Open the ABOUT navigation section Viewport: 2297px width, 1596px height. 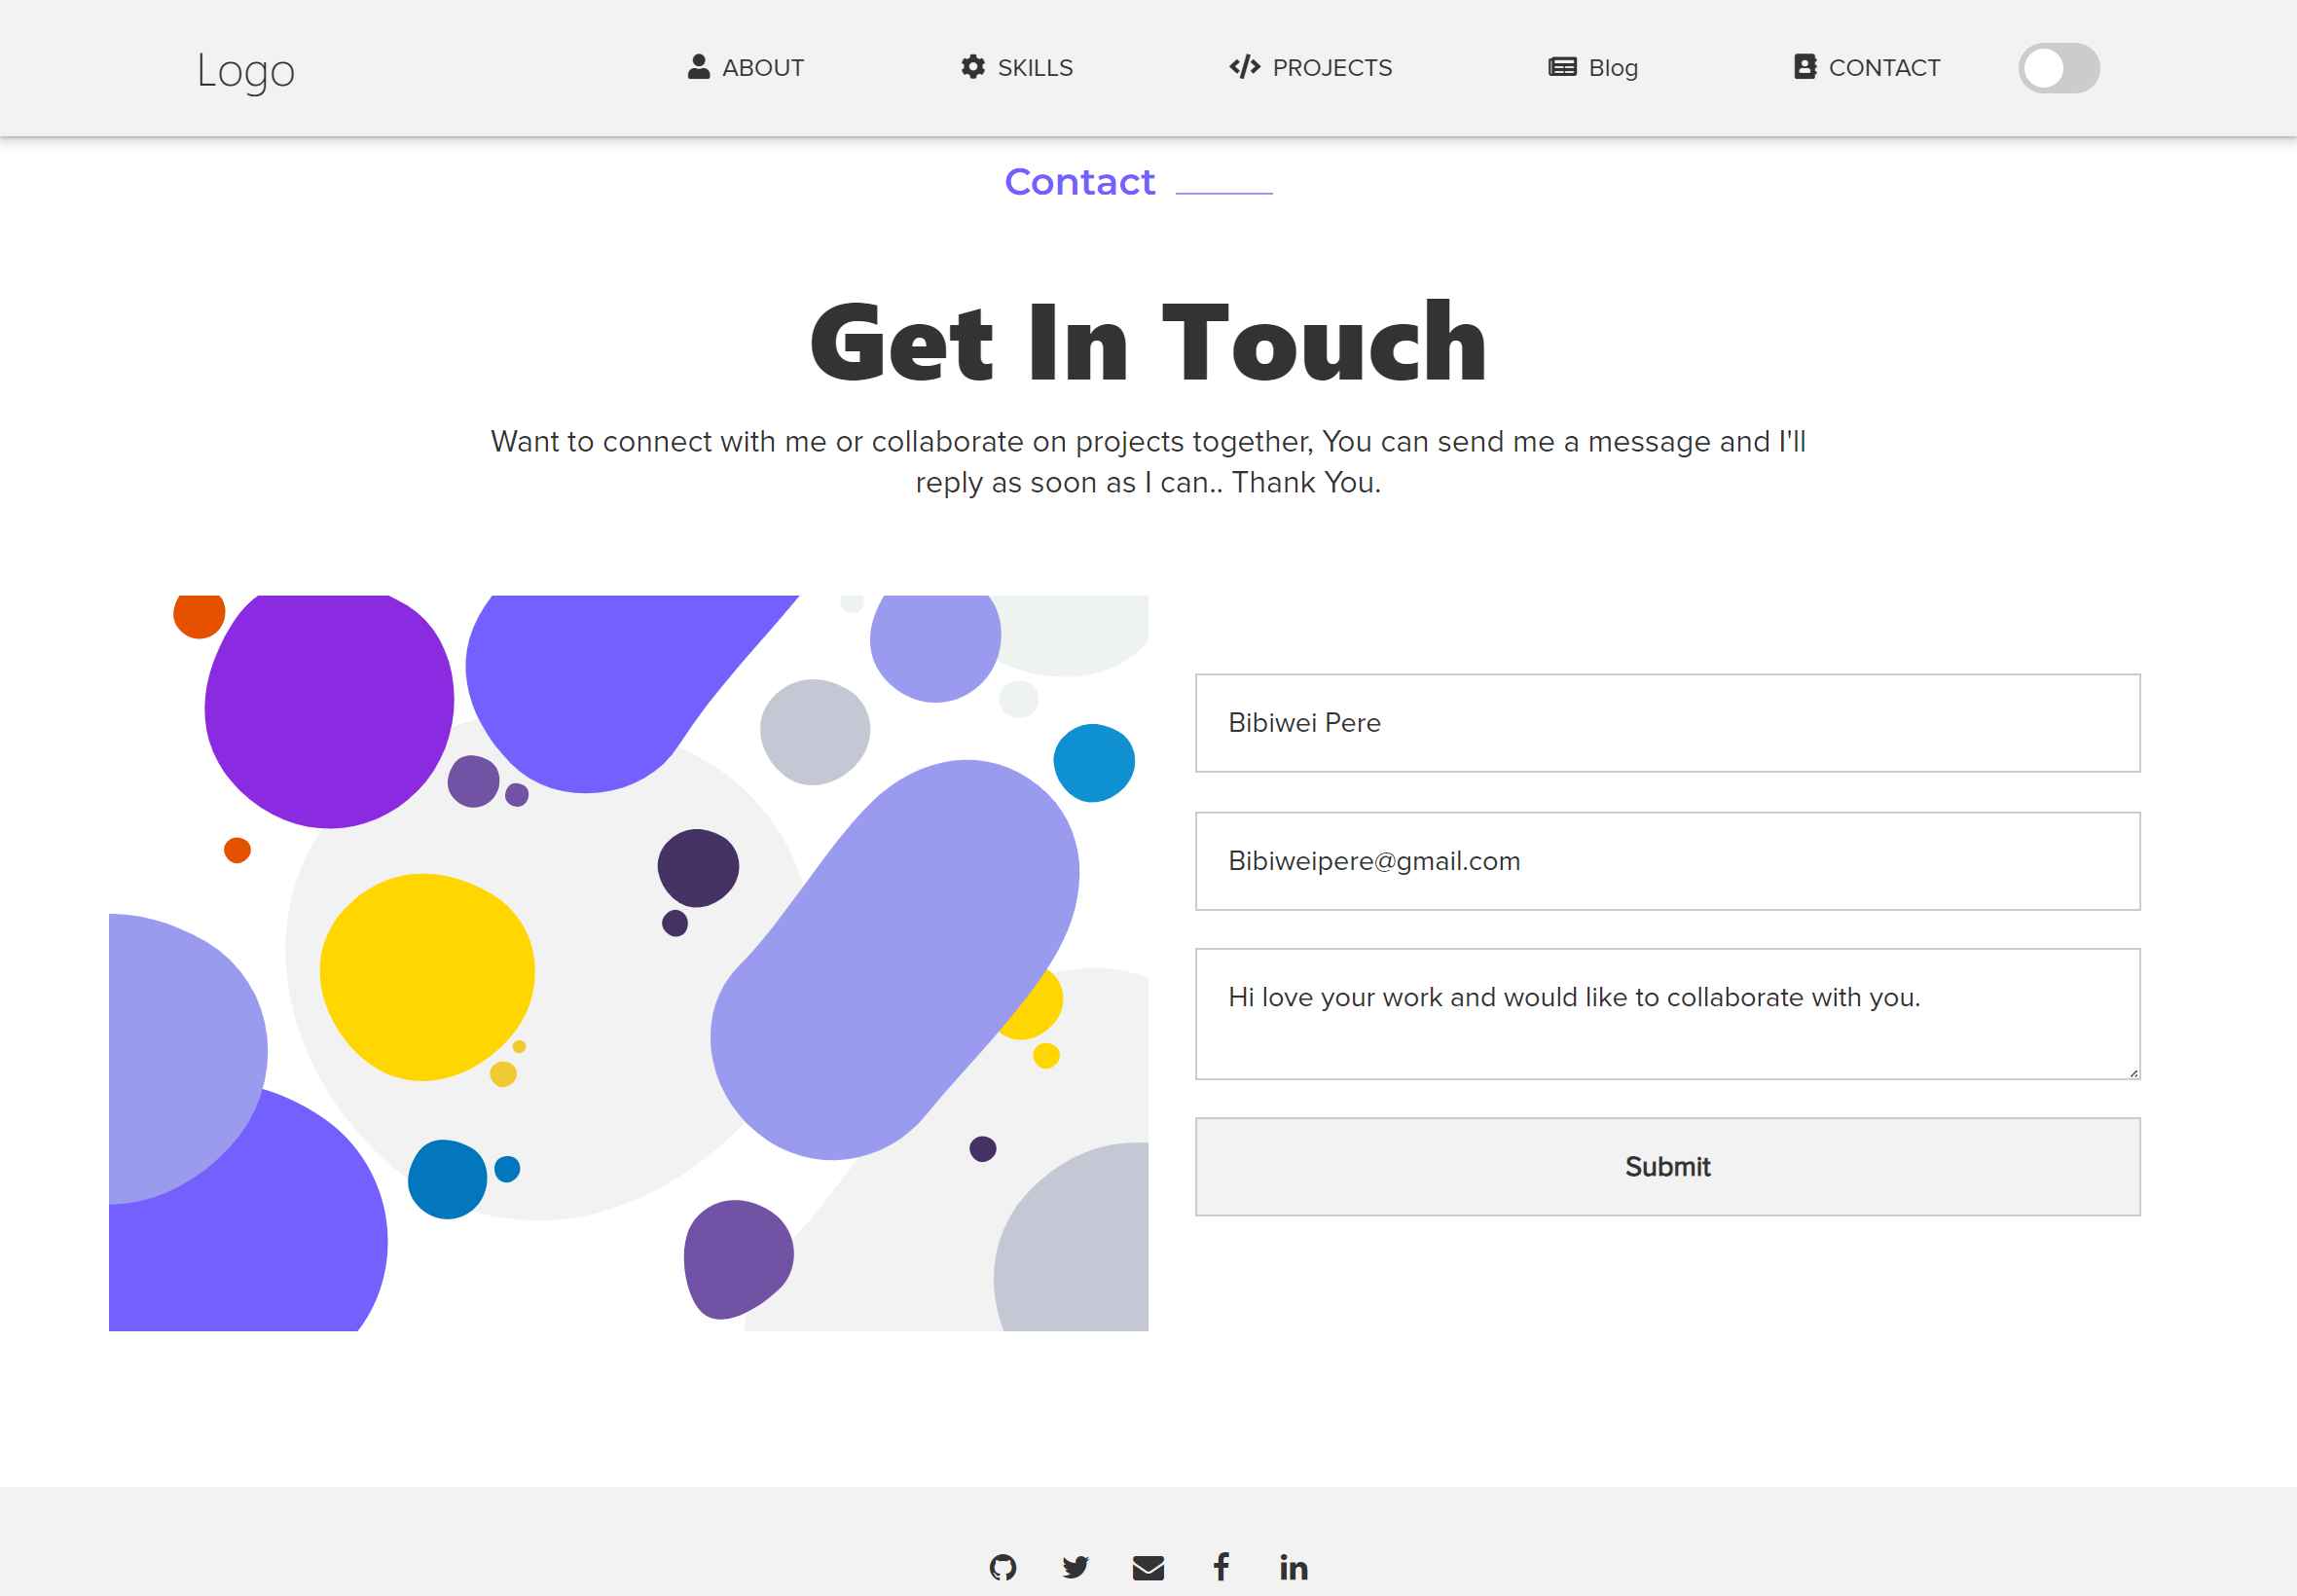point(747,68)
